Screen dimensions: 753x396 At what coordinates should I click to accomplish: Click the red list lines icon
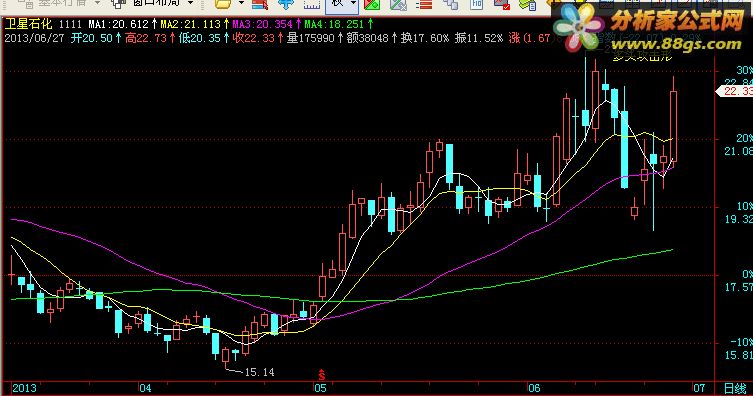click(x=424, y=4)
